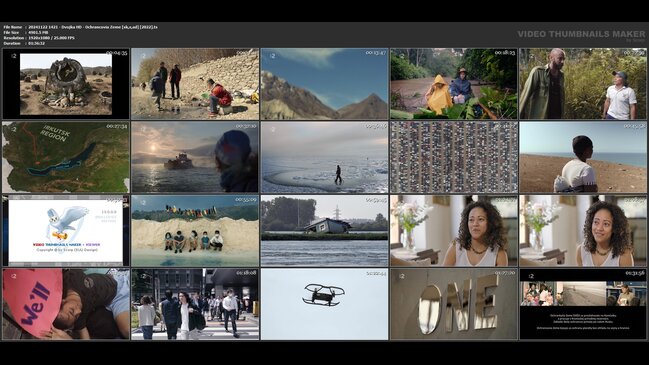Image resolution: width=649 pixels, height=365 pixels.
Task: Select the thumbnail with the yellow raincoat person
Action: (x=454, y=84)
